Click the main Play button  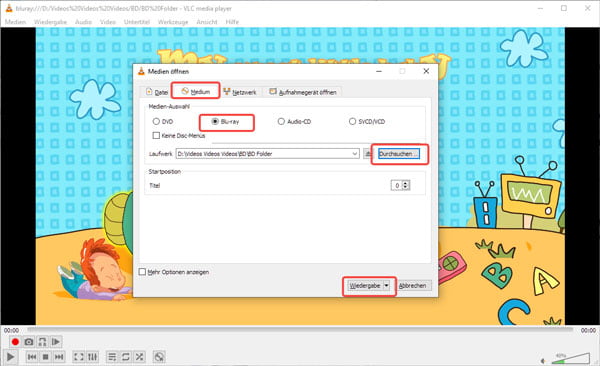pos(11,357)
